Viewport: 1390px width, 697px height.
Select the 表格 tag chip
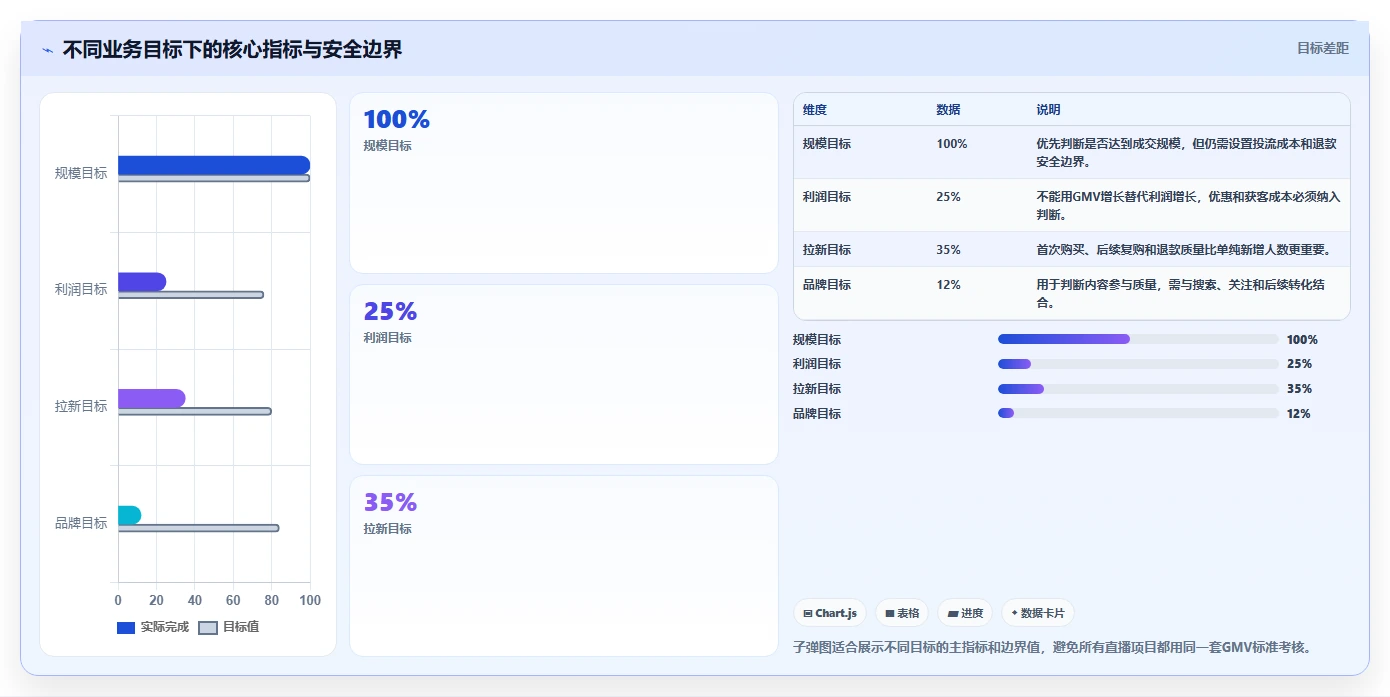[x=902, y=613]
